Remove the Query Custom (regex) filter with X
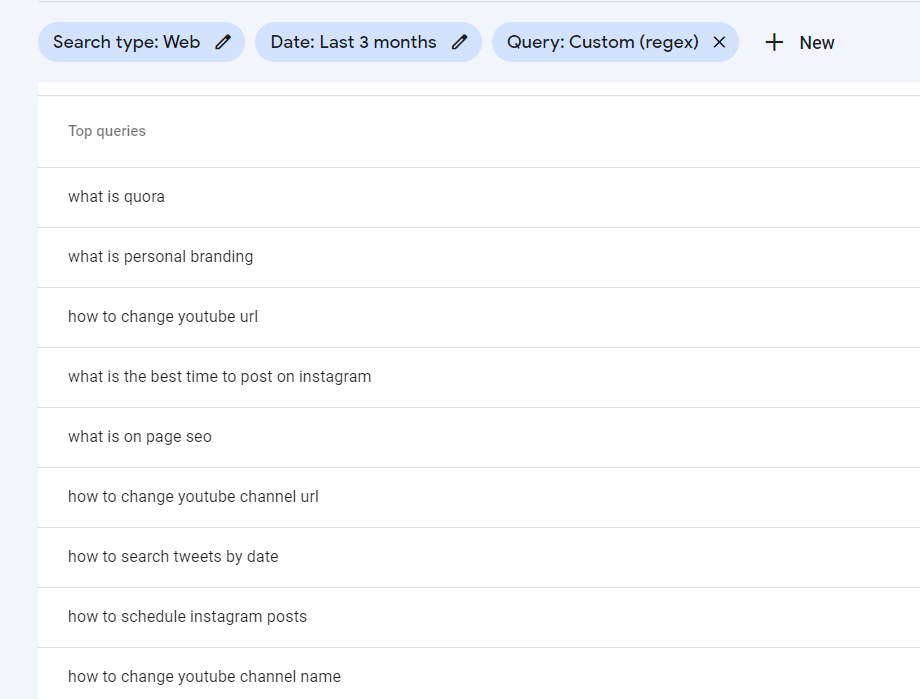Viewport: 920px width, 699px height. point(719,42)
